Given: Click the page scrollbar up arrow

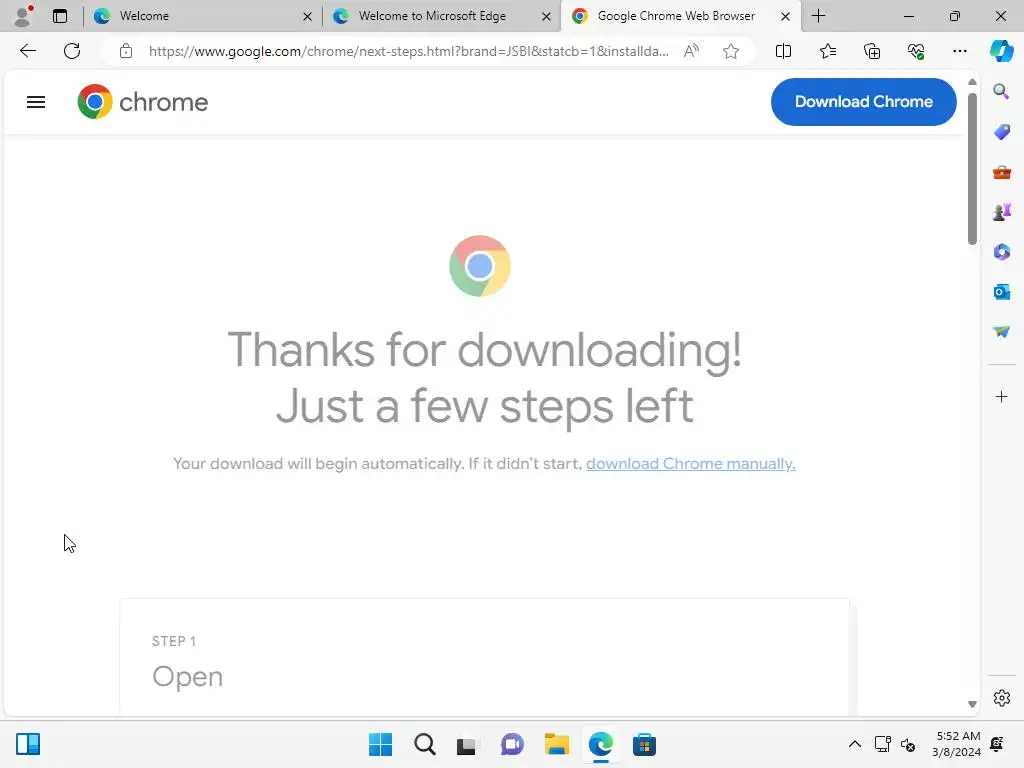Looking at the screenshot, I should [972, 82].
